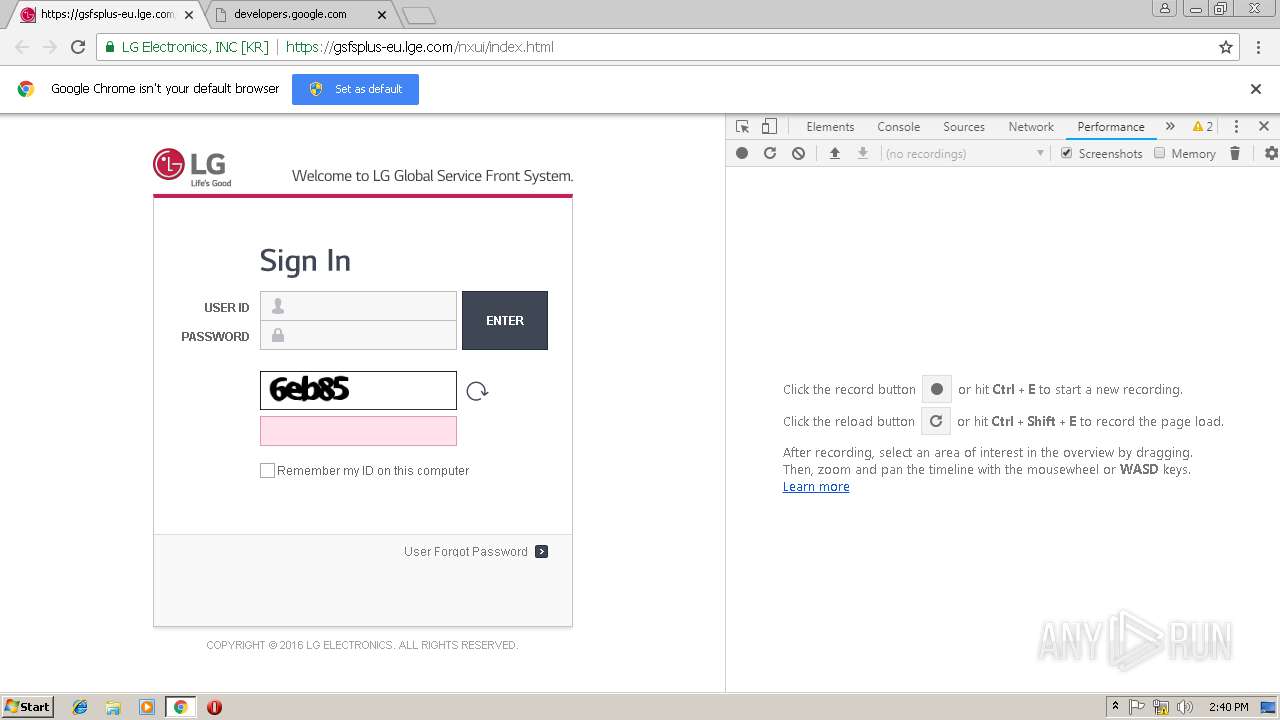Switch to the Network tab
The width and height of the screenshot is (1280, 720).
(x=1031, y=127)
